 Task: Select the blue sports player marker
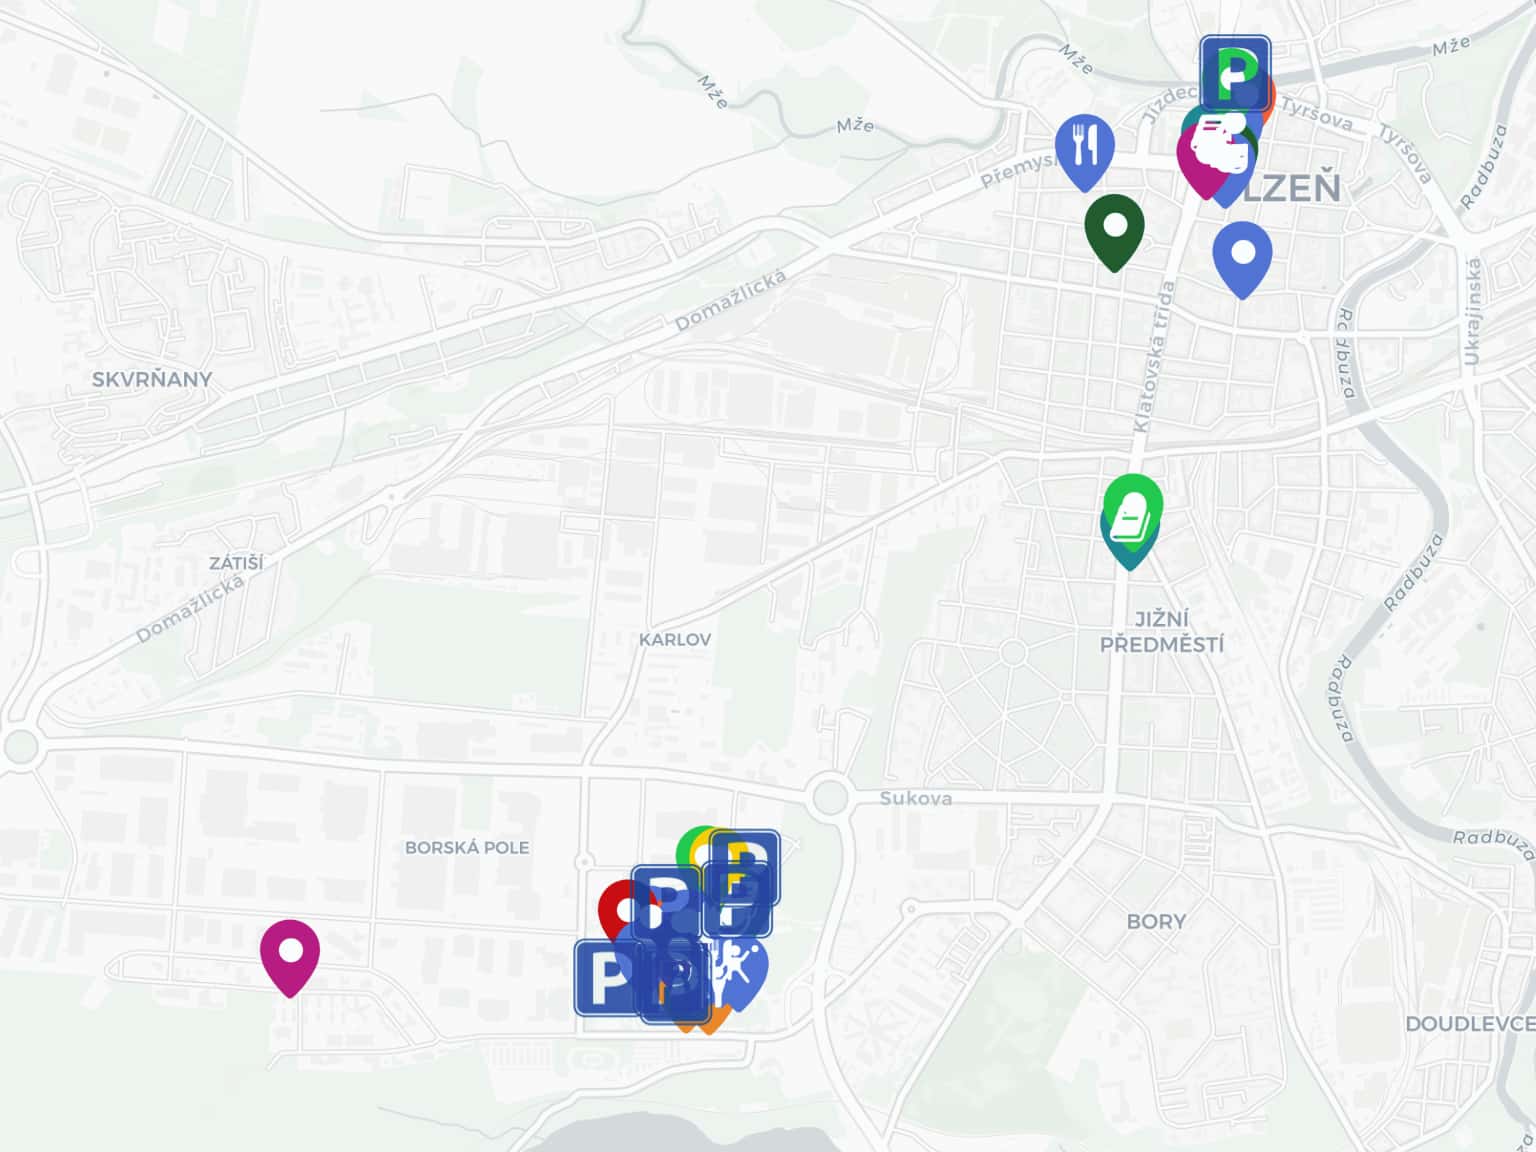tap(741, 968)
